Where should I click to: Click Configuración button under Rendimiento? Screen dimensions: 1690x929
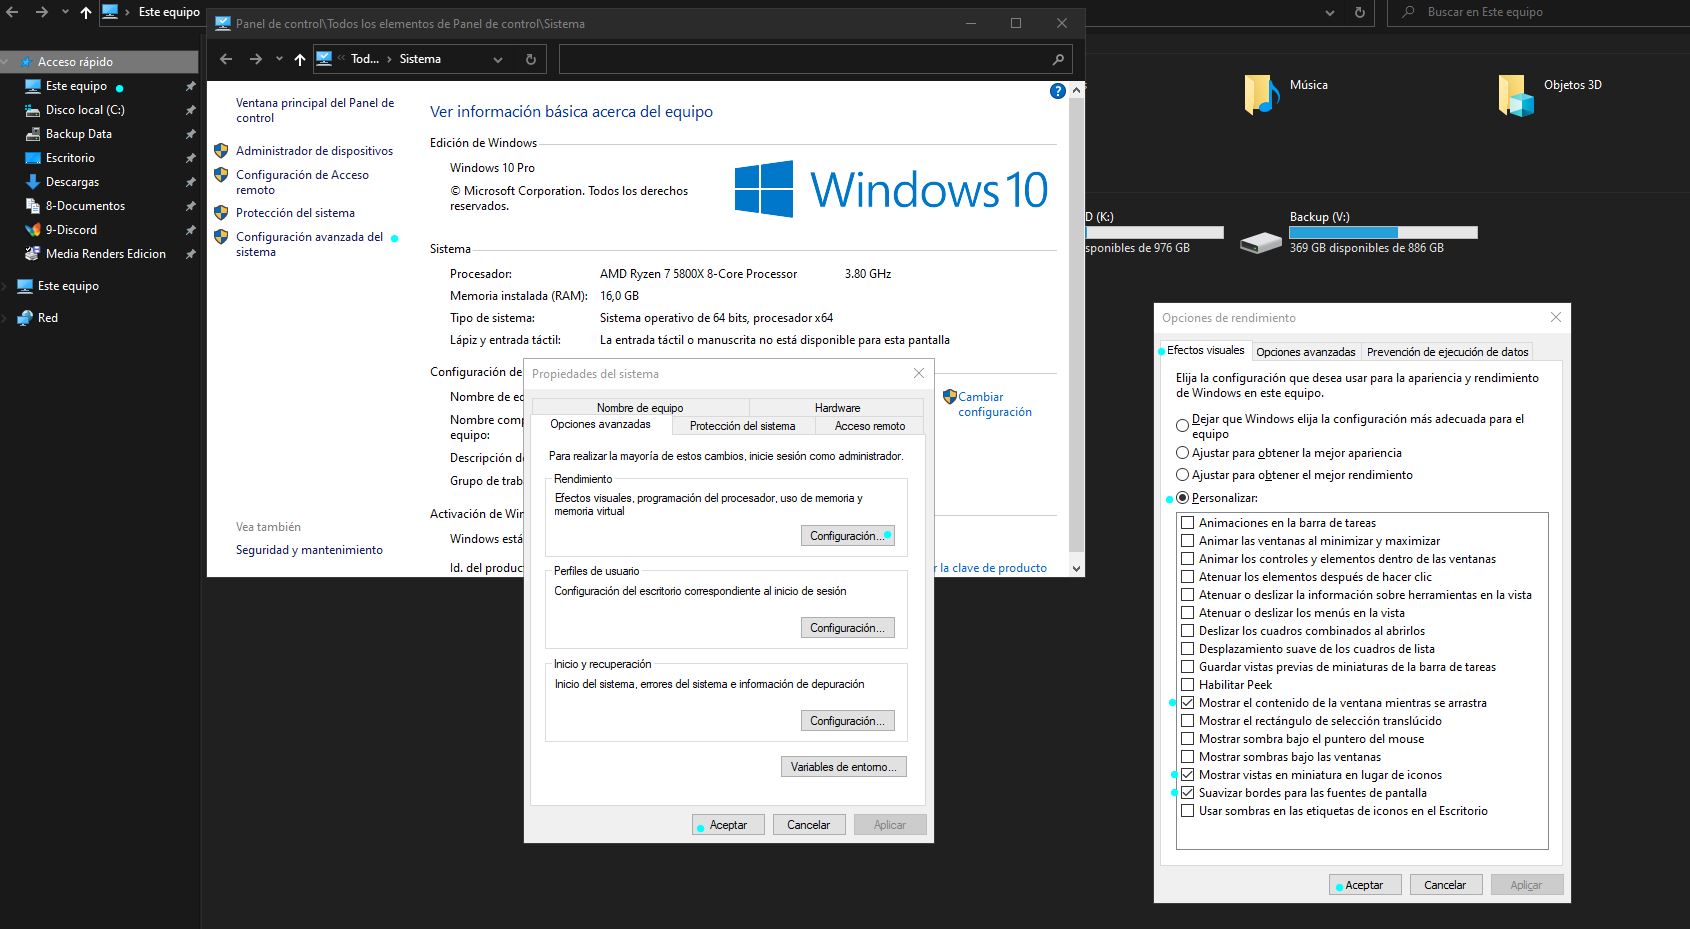click(848, 536)
